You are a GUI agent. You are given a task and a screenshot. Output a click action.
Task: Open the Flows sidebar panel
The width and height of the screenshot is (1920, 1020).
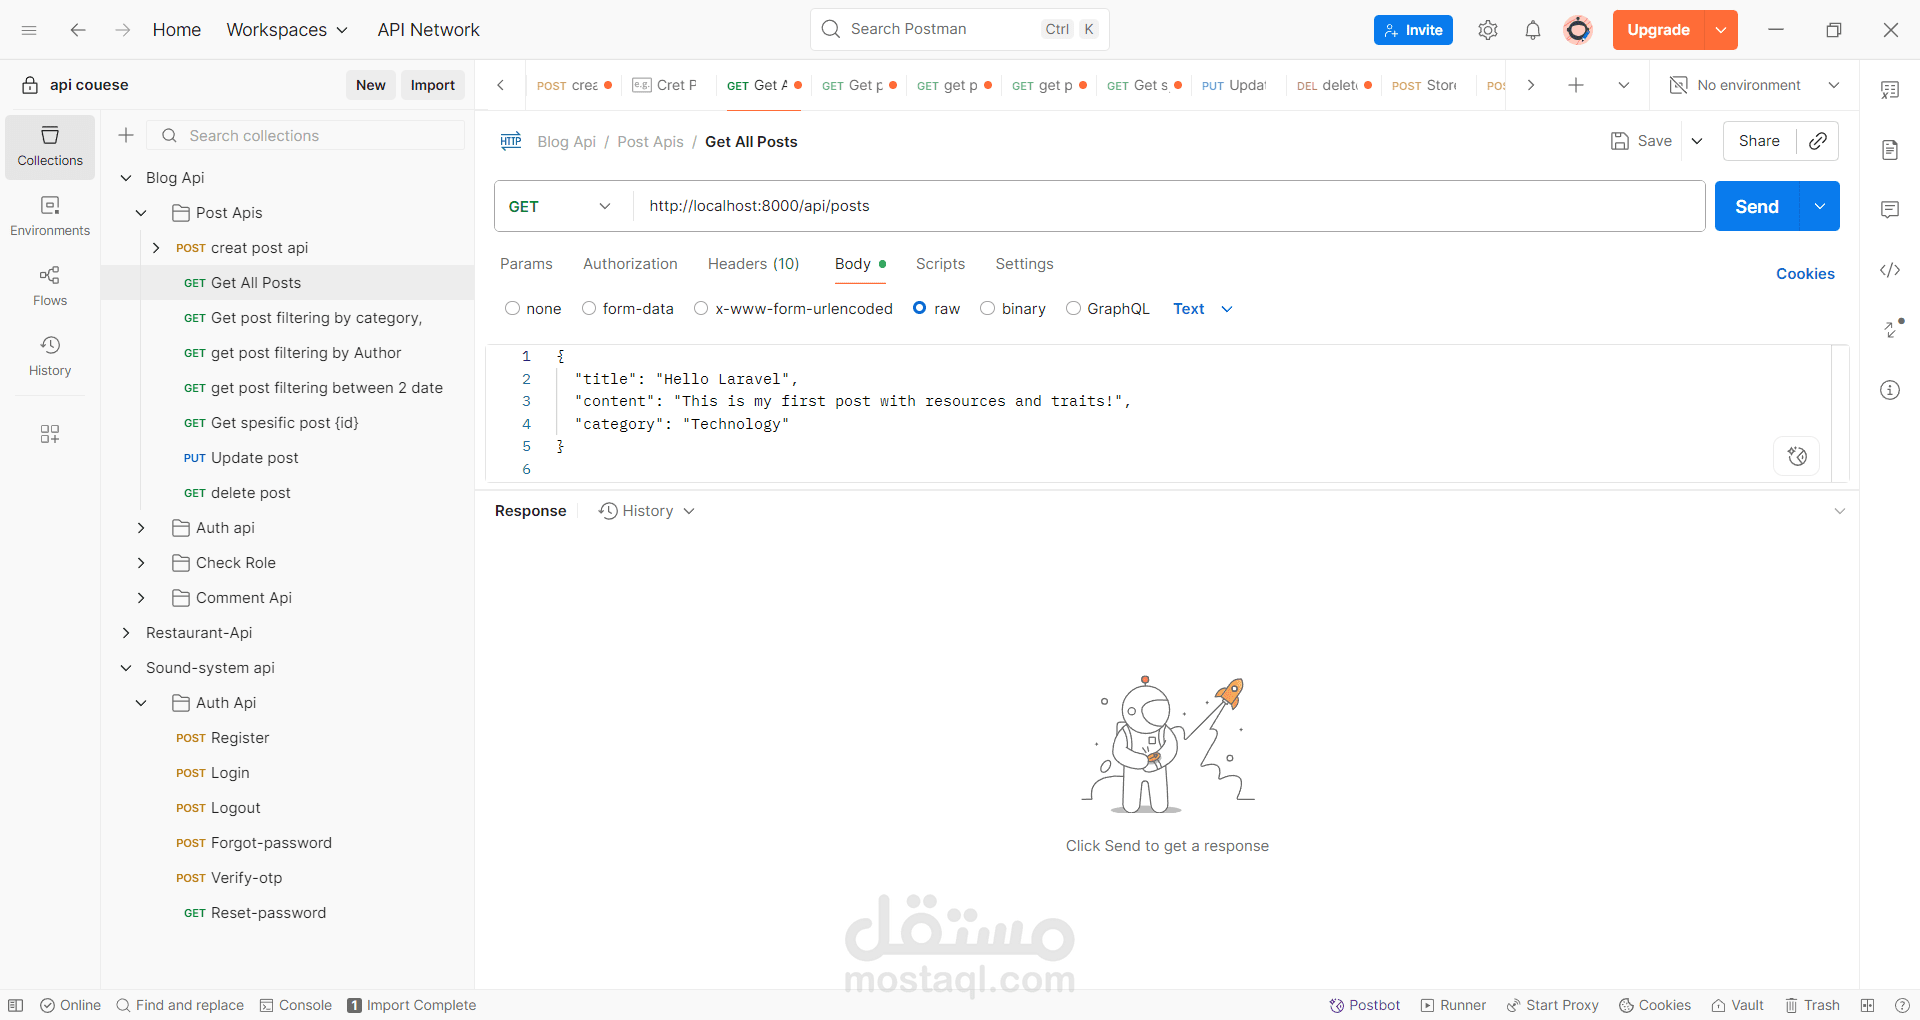click(x=50, y=287)
